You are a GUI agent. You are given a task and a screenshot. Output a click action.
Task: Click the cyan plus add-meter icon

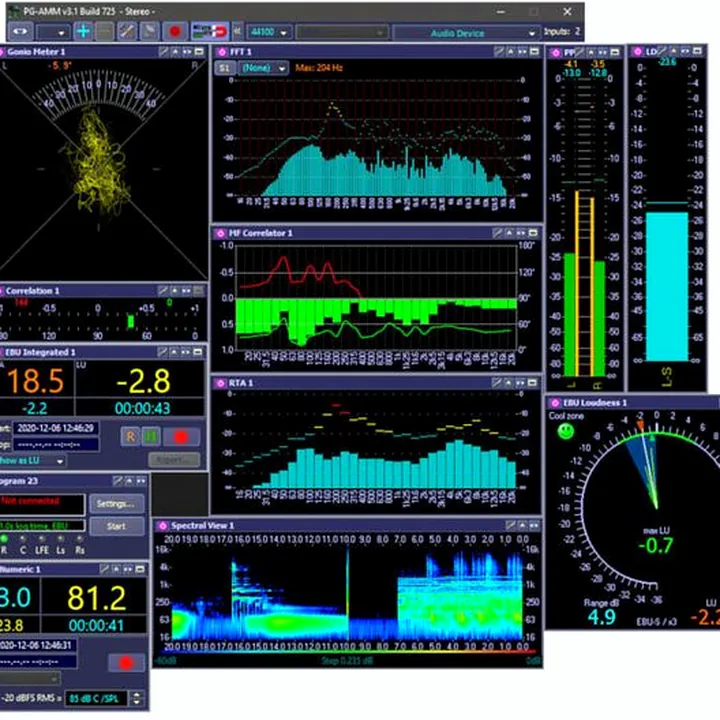point(83,32)
